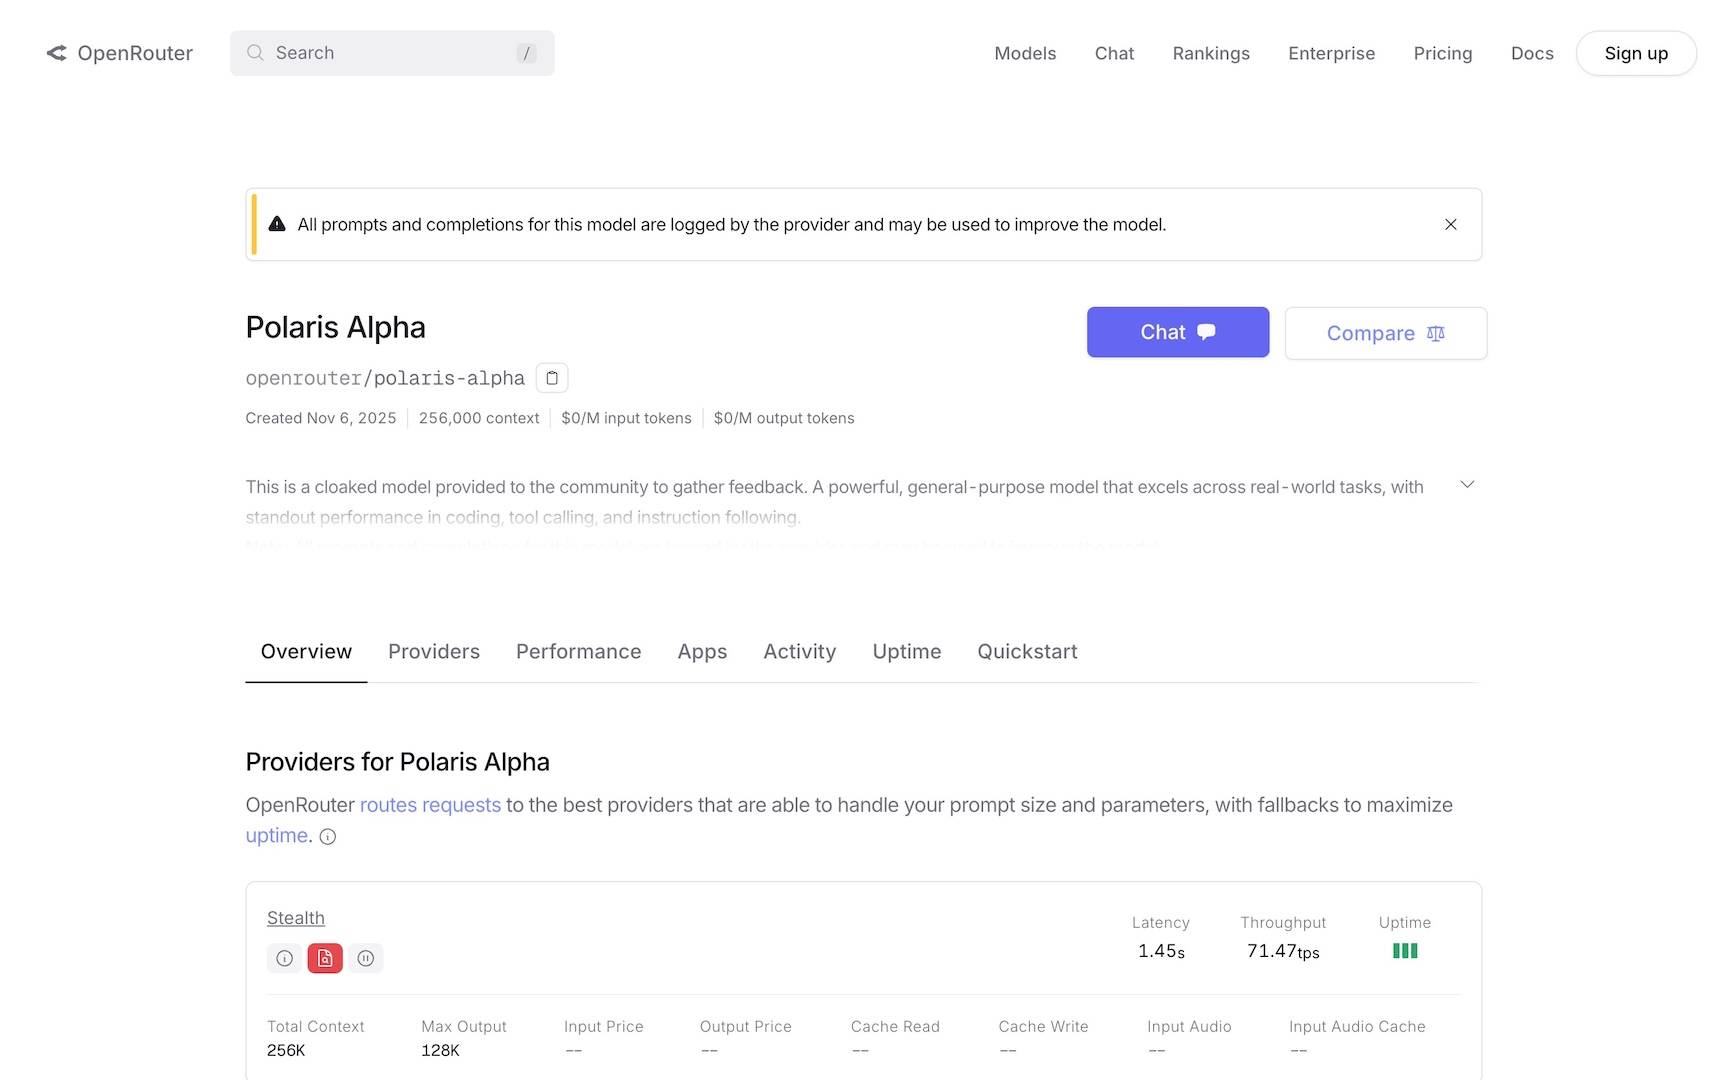The image size is (1728, 1080).
Task: Click the blue Chat button
Action: [x=1177, y=332]
